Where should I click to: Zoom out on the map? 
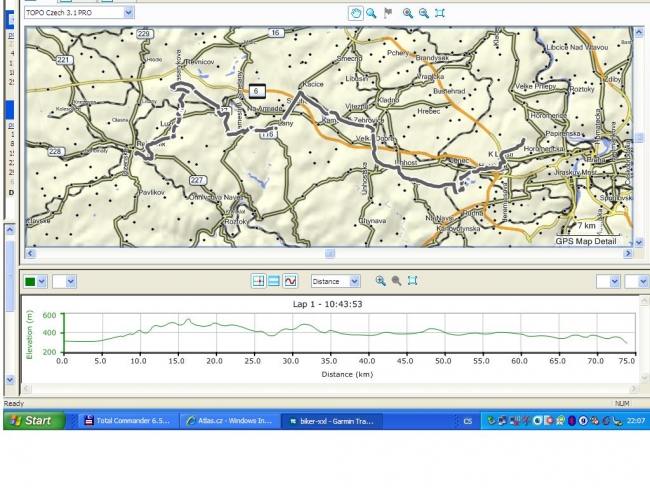tap(424, 13)
